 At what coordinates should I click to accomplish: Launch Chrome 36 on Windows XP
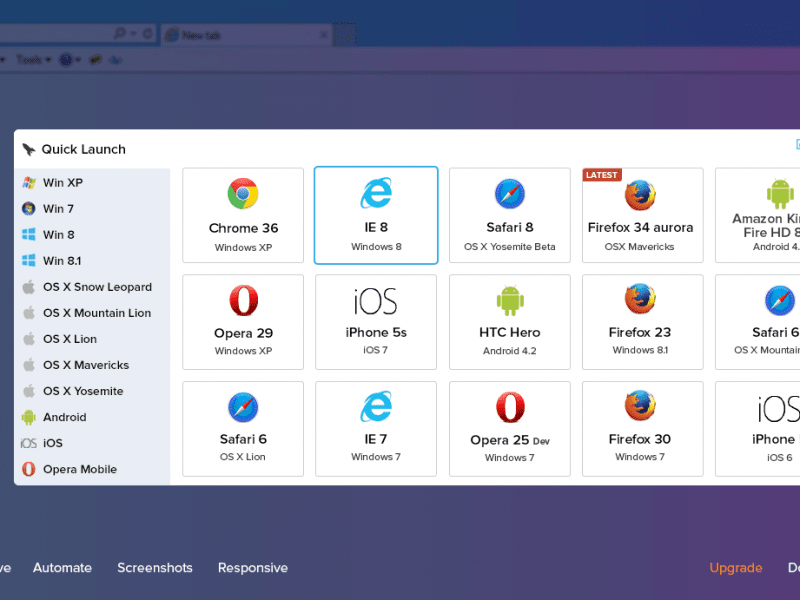click(x=243, y=215)
